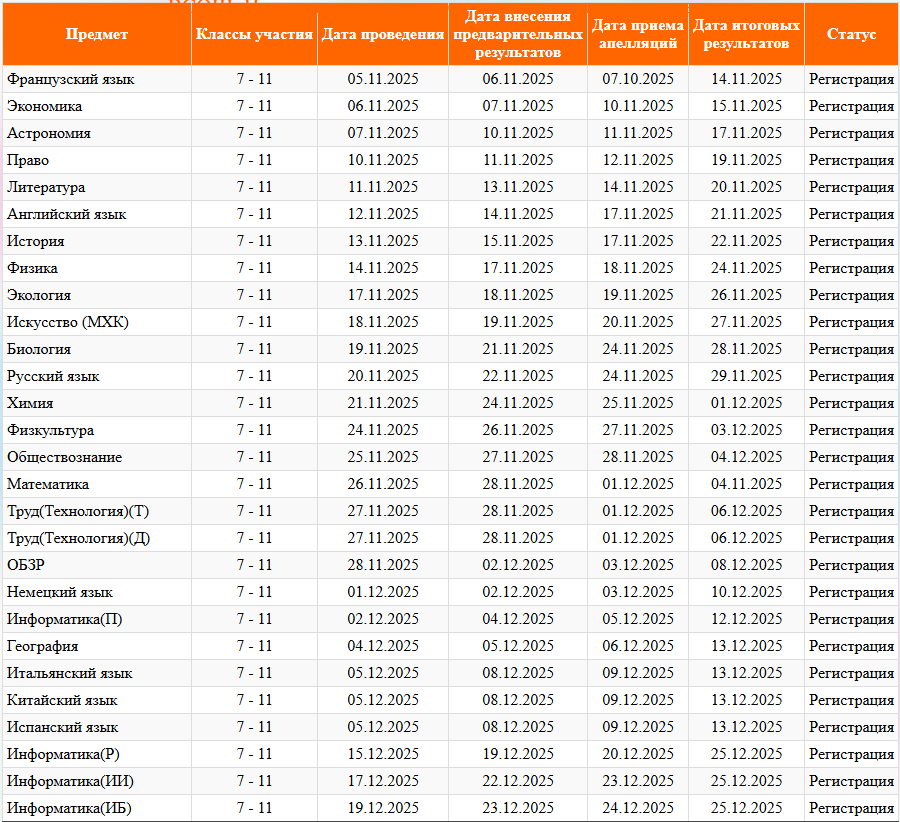Open 'Регистрация' for Французский язык
This screenshot has height=822, width=900.
tap(851, 79)
